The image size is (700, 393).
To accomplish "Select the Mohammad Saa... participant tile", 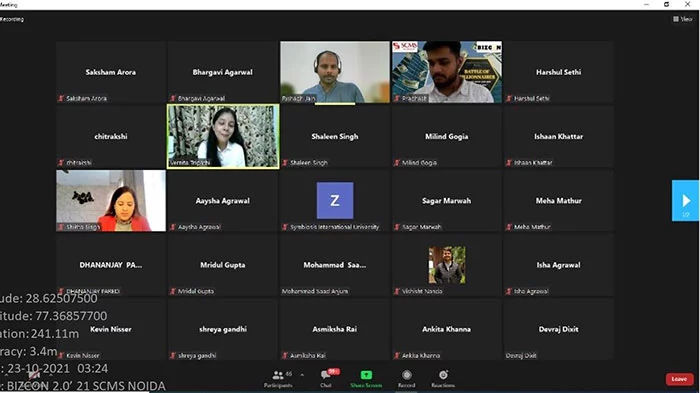I will pyautogui.click(x=335, y=265).
